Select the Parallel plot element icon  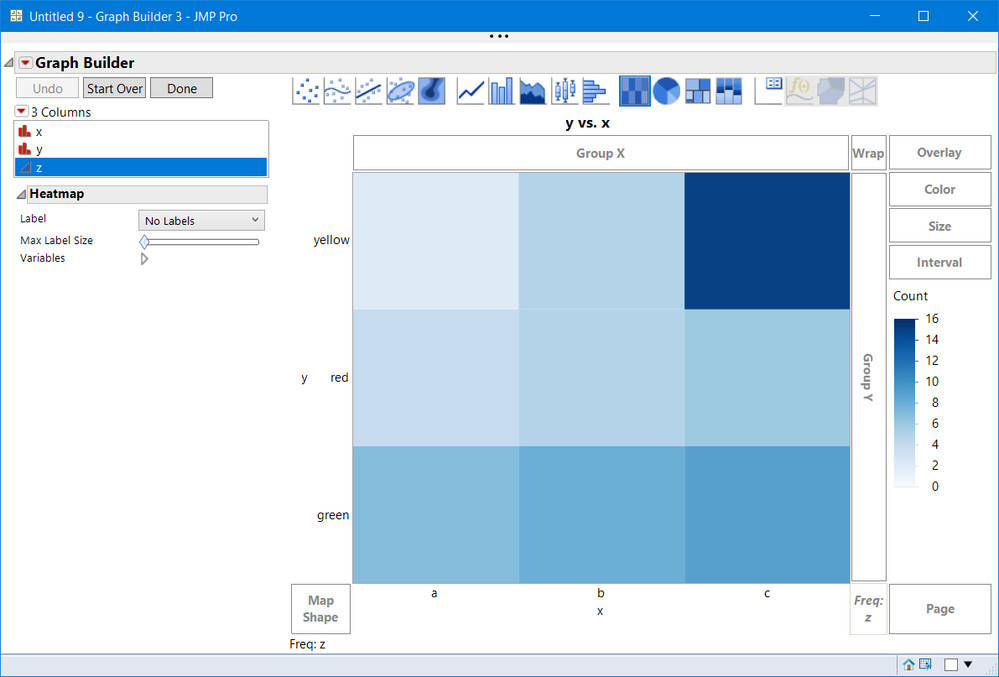[863, 90]
